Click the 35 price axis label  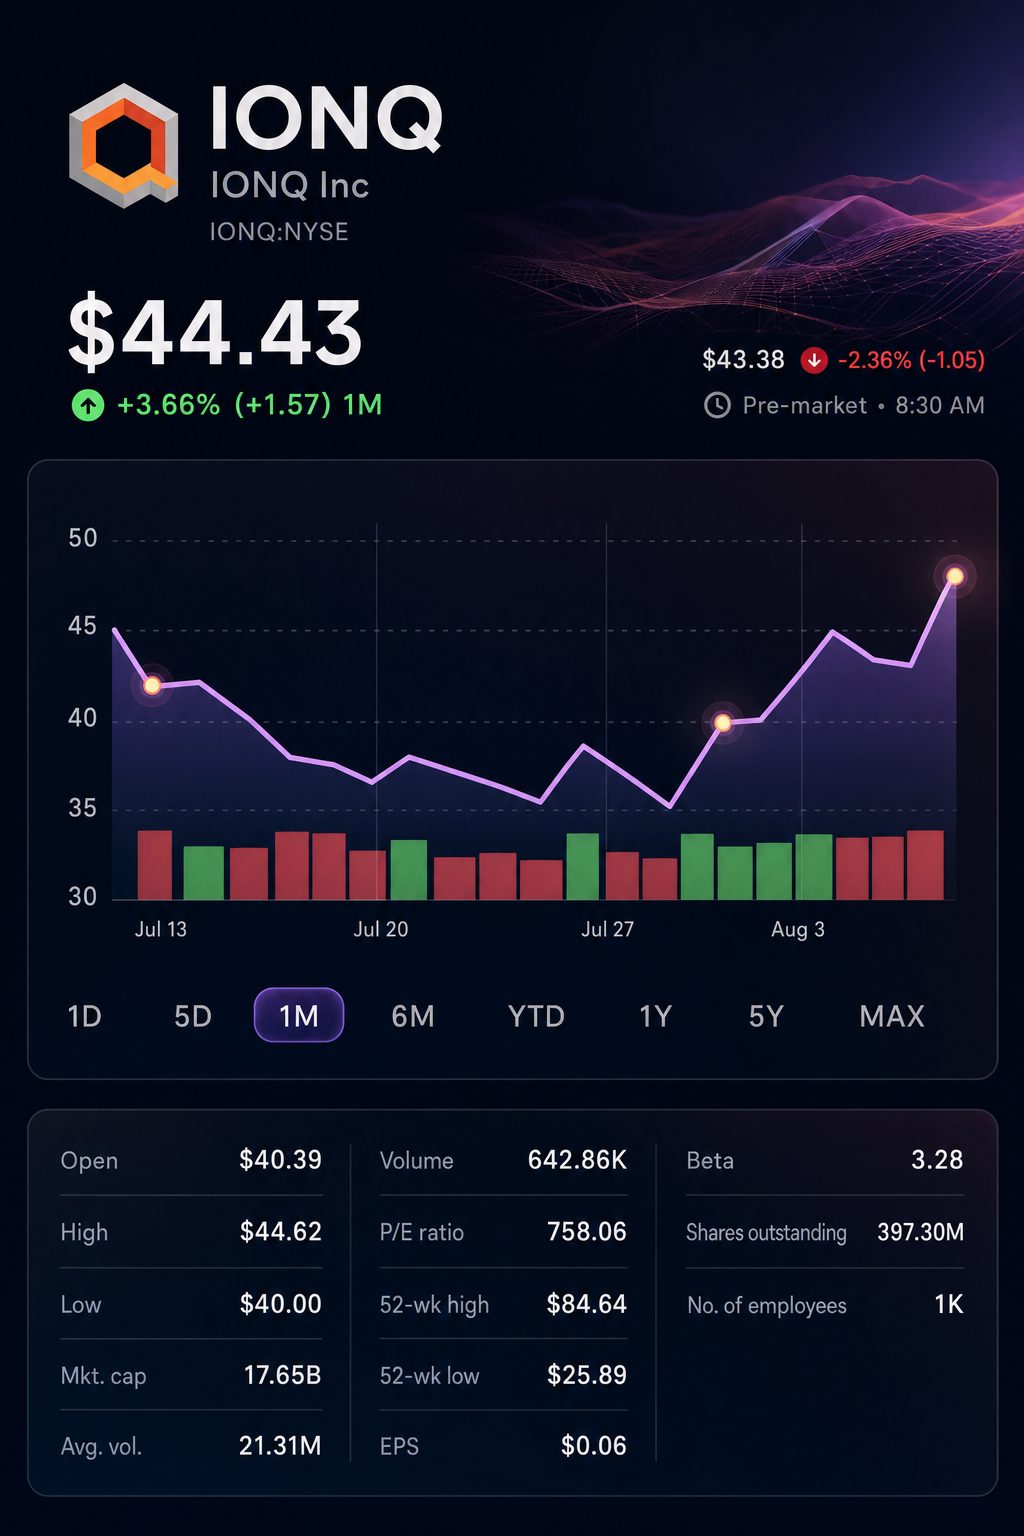point(83,808)
